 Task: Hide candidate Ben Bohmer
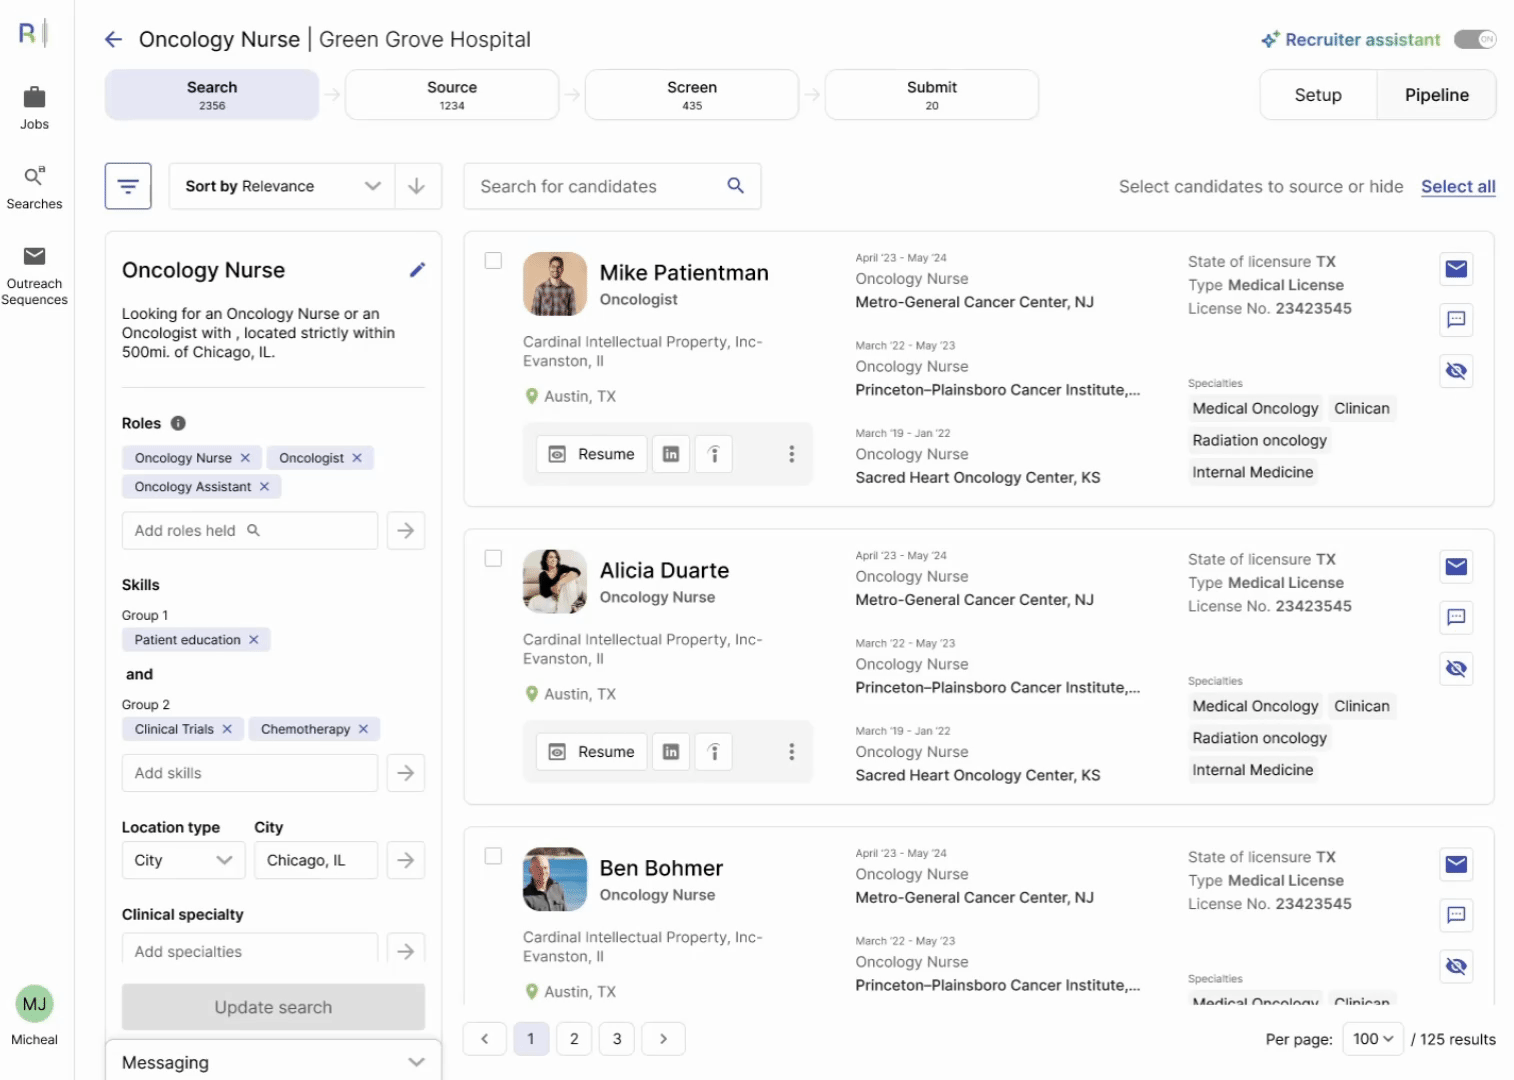tap(1456, 966)
